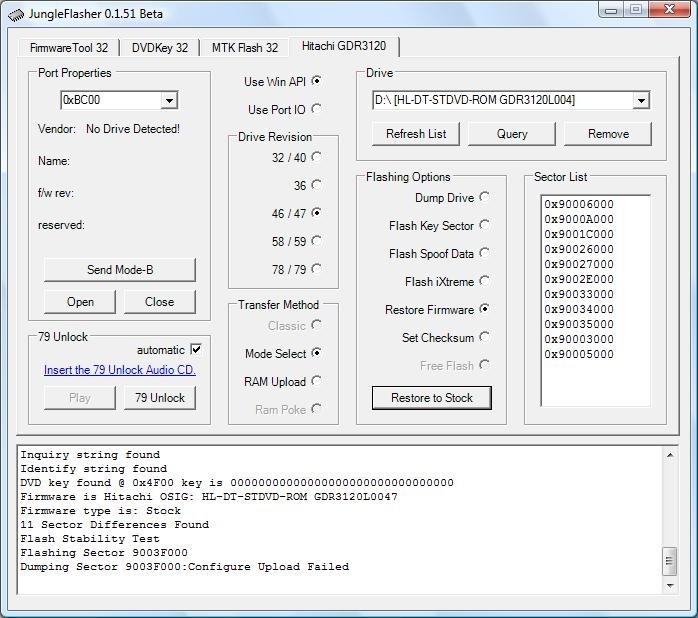Click the log scrollbar thumb

tap(670, 561)
